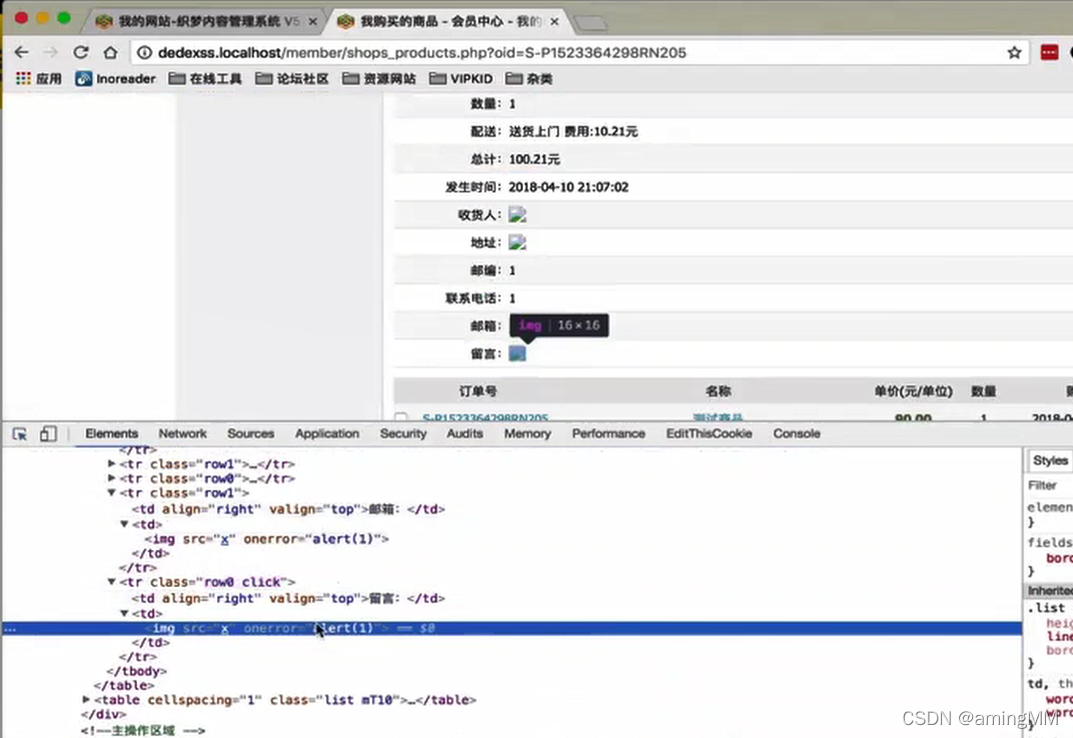The height and width of the screenshot is (738, 1073).
Task: View site information icon in address bar
Action: (144, 52)
